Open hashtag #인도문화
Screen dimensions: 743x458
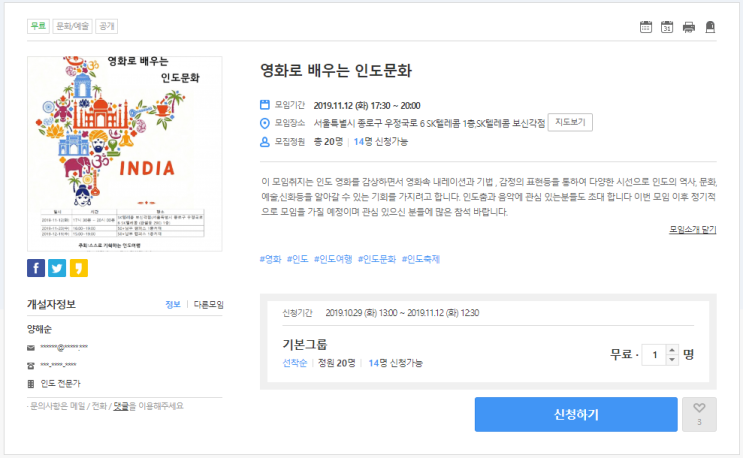(377, 259)
